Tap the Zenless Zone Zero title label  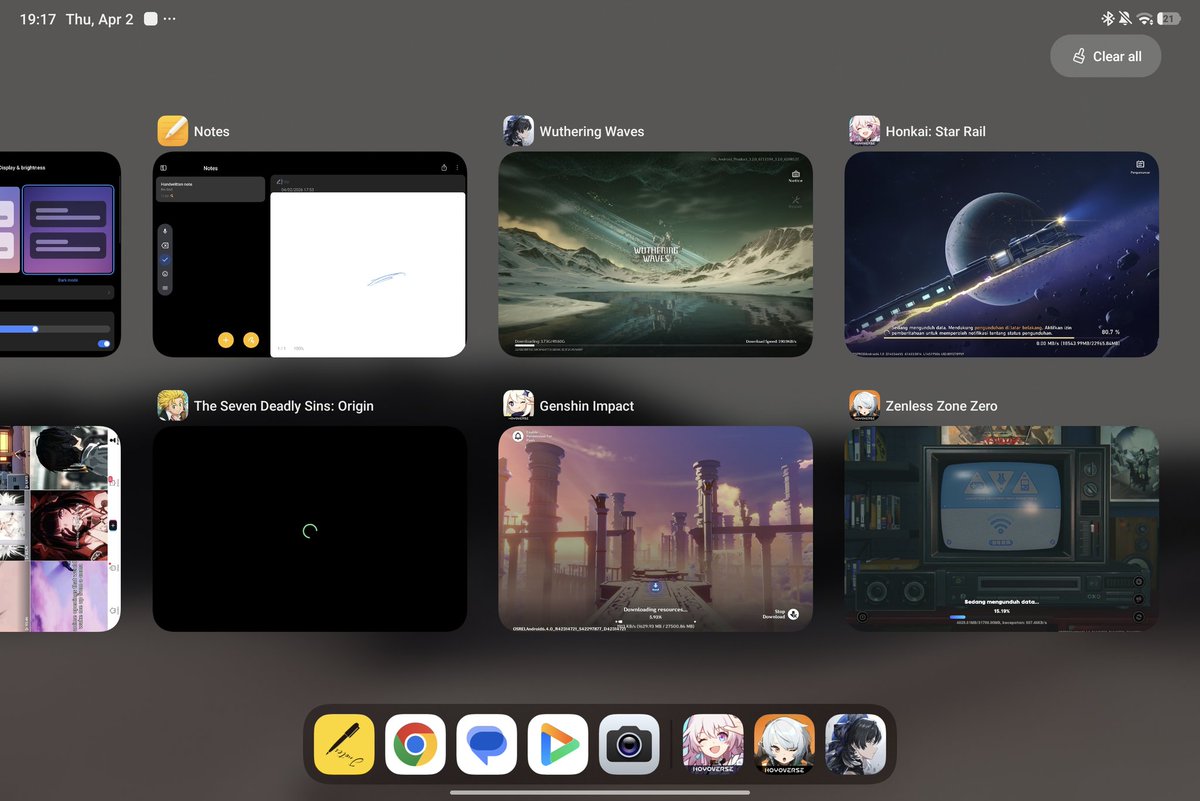click(x=941, y=406)
